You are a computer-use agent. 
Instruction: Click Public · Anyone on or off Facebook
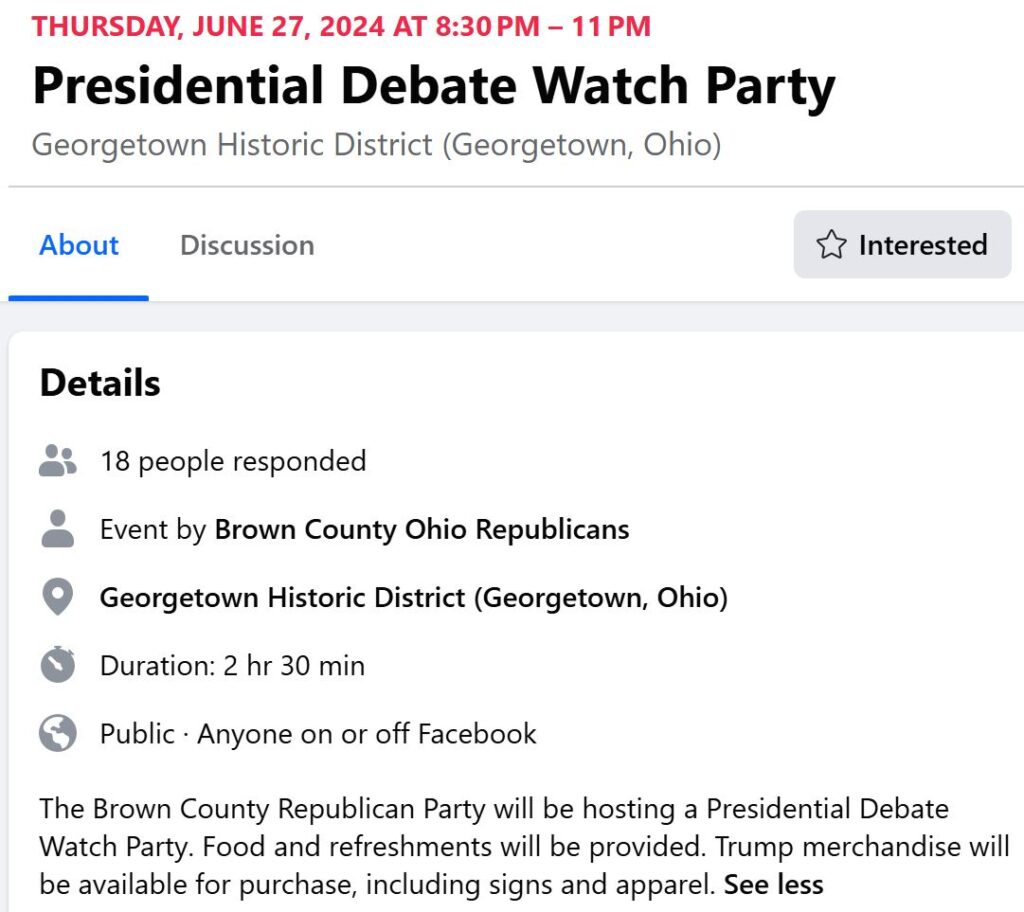[x=318, y=734]
